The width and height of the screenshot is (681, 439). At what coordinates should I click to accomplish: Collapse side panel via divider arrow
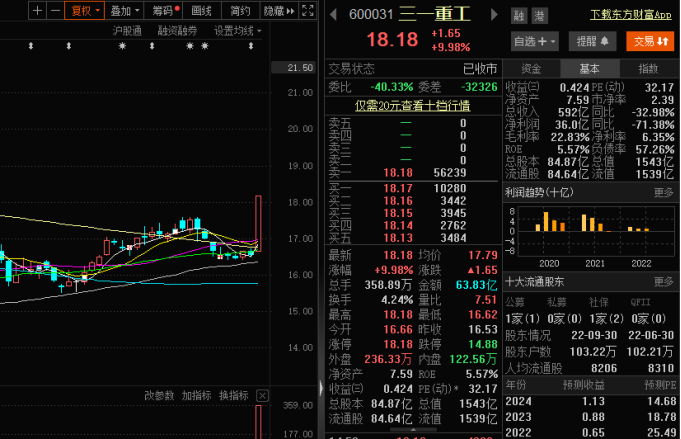[321, 388]
